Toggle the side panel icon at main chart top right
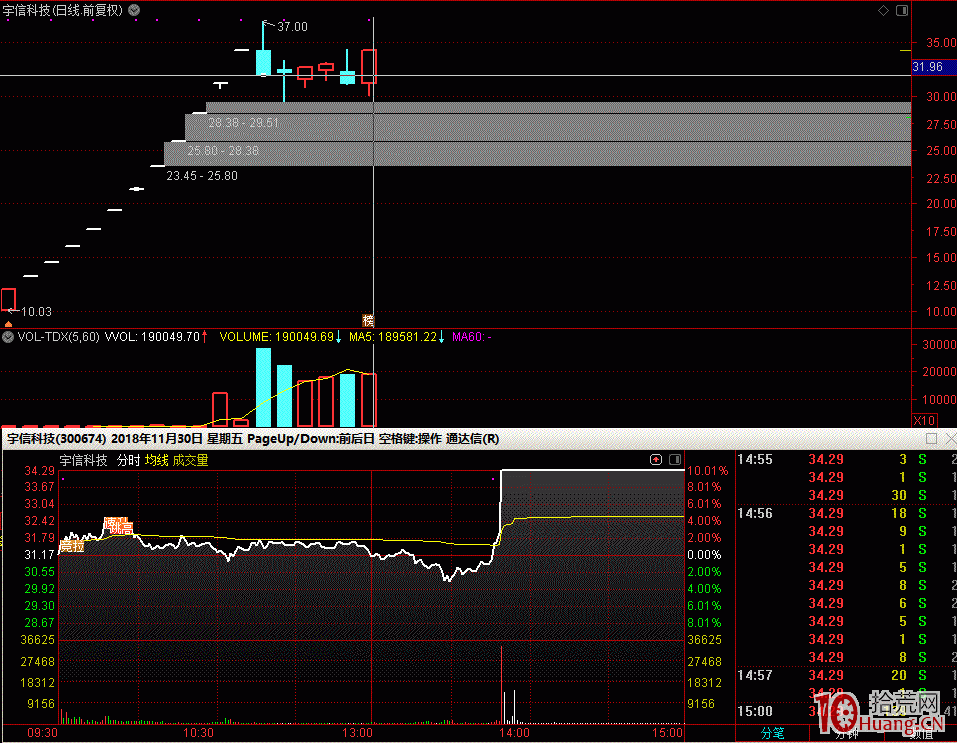The image size is (957, 743). coord(904,11)
